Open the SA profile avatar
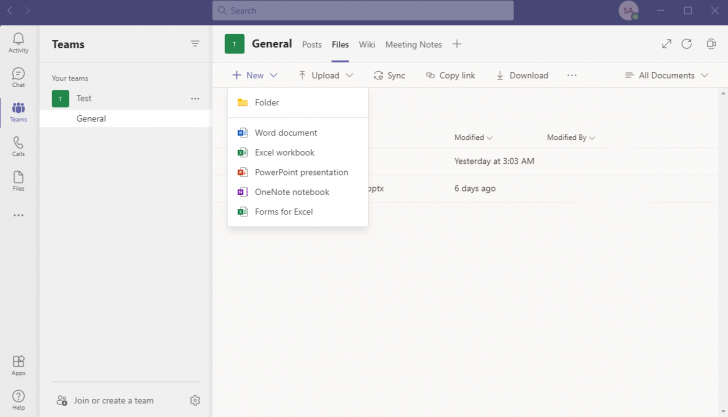 [629, 10]
